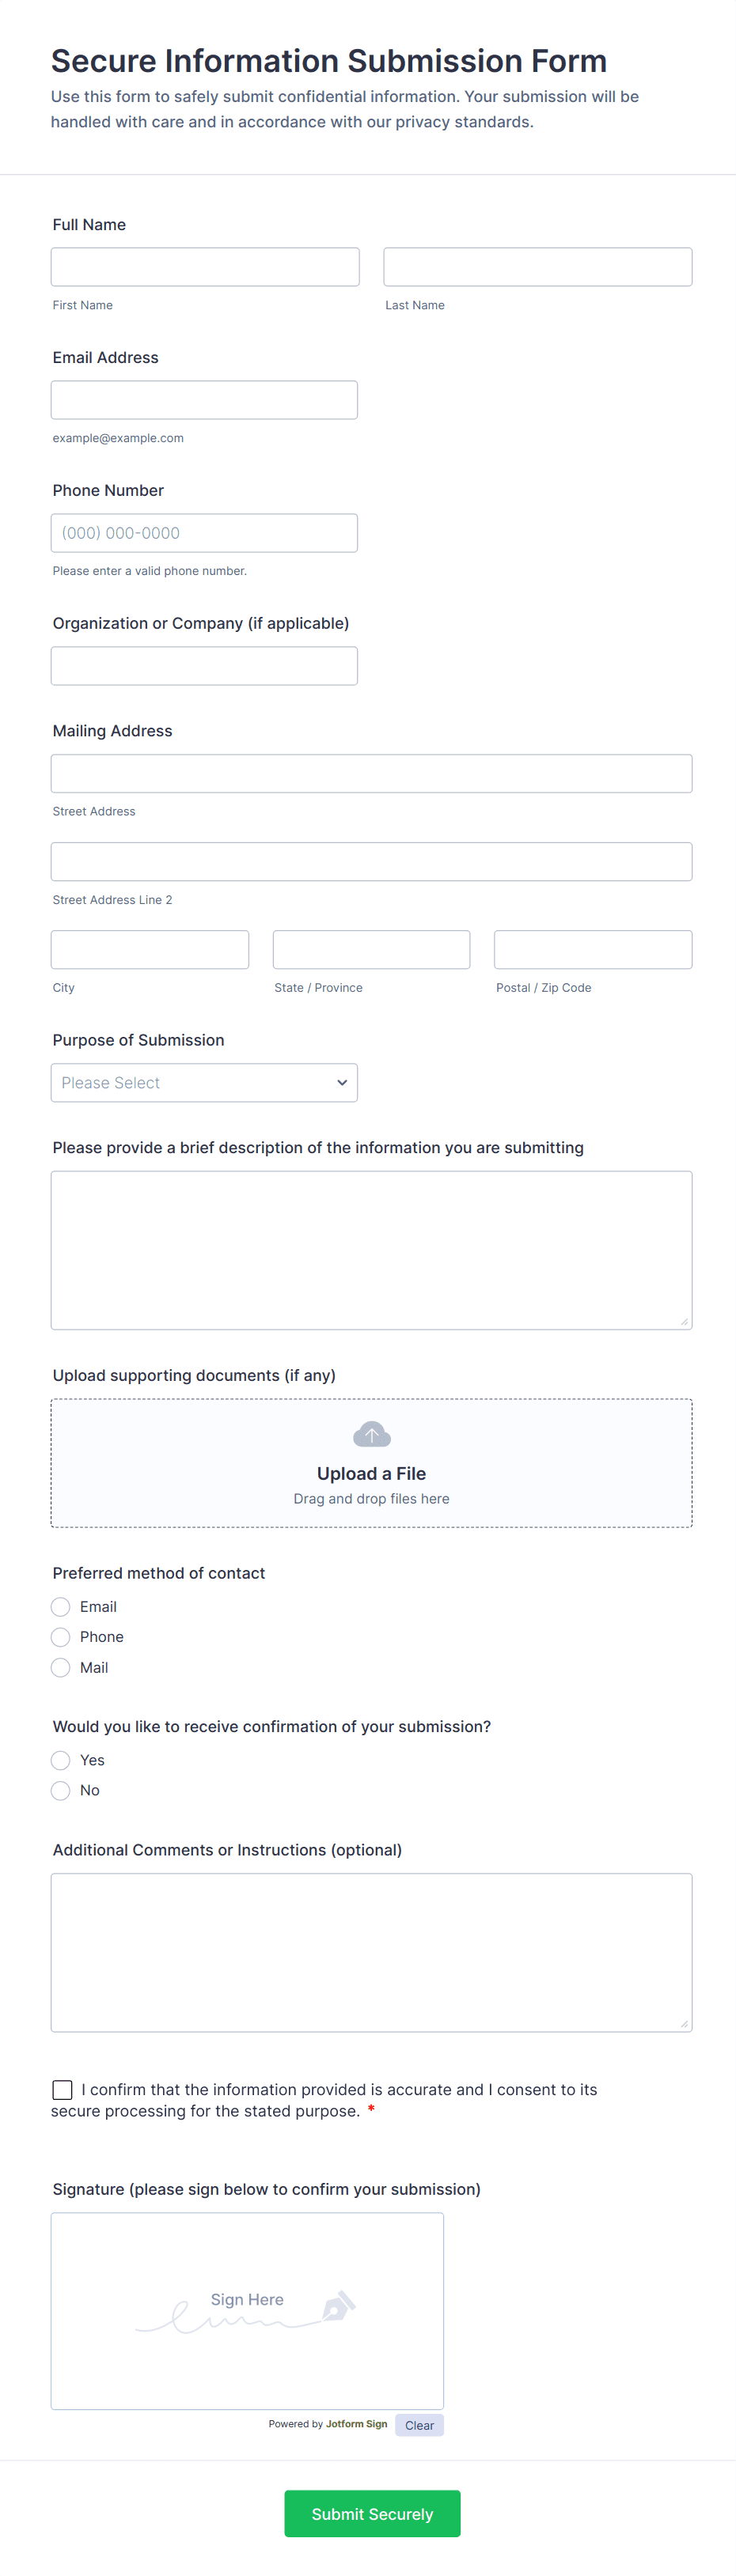Focus the First Name input field

pos(205,267)
